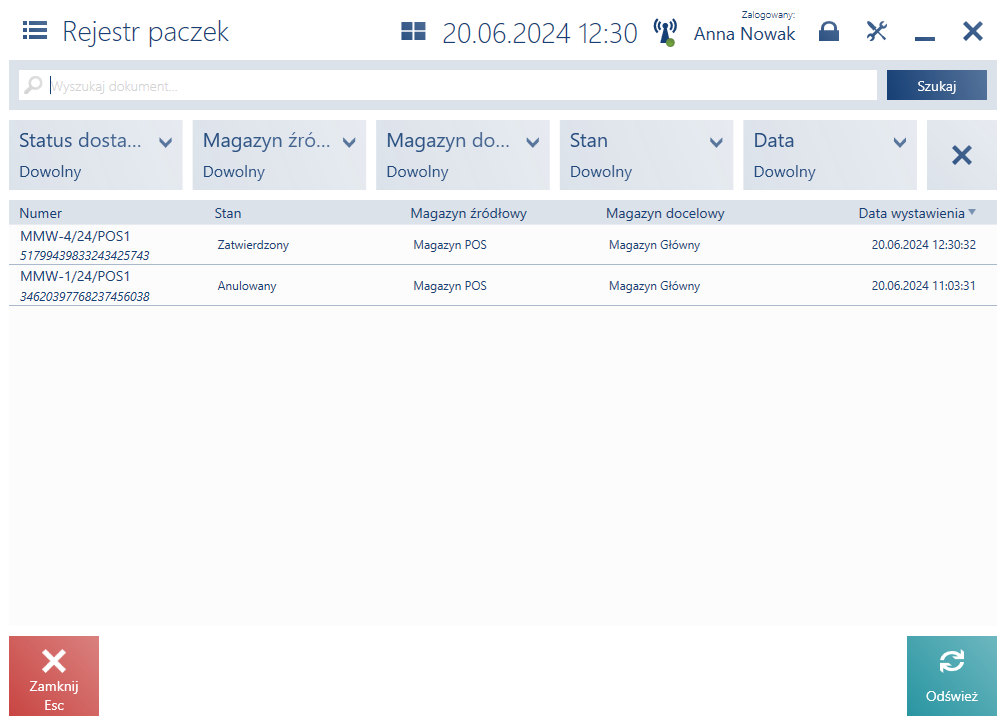Click date 20.06.2024 12:30:32
The height and width of the screenshot is (722, 1003).
tap(924, 245)
